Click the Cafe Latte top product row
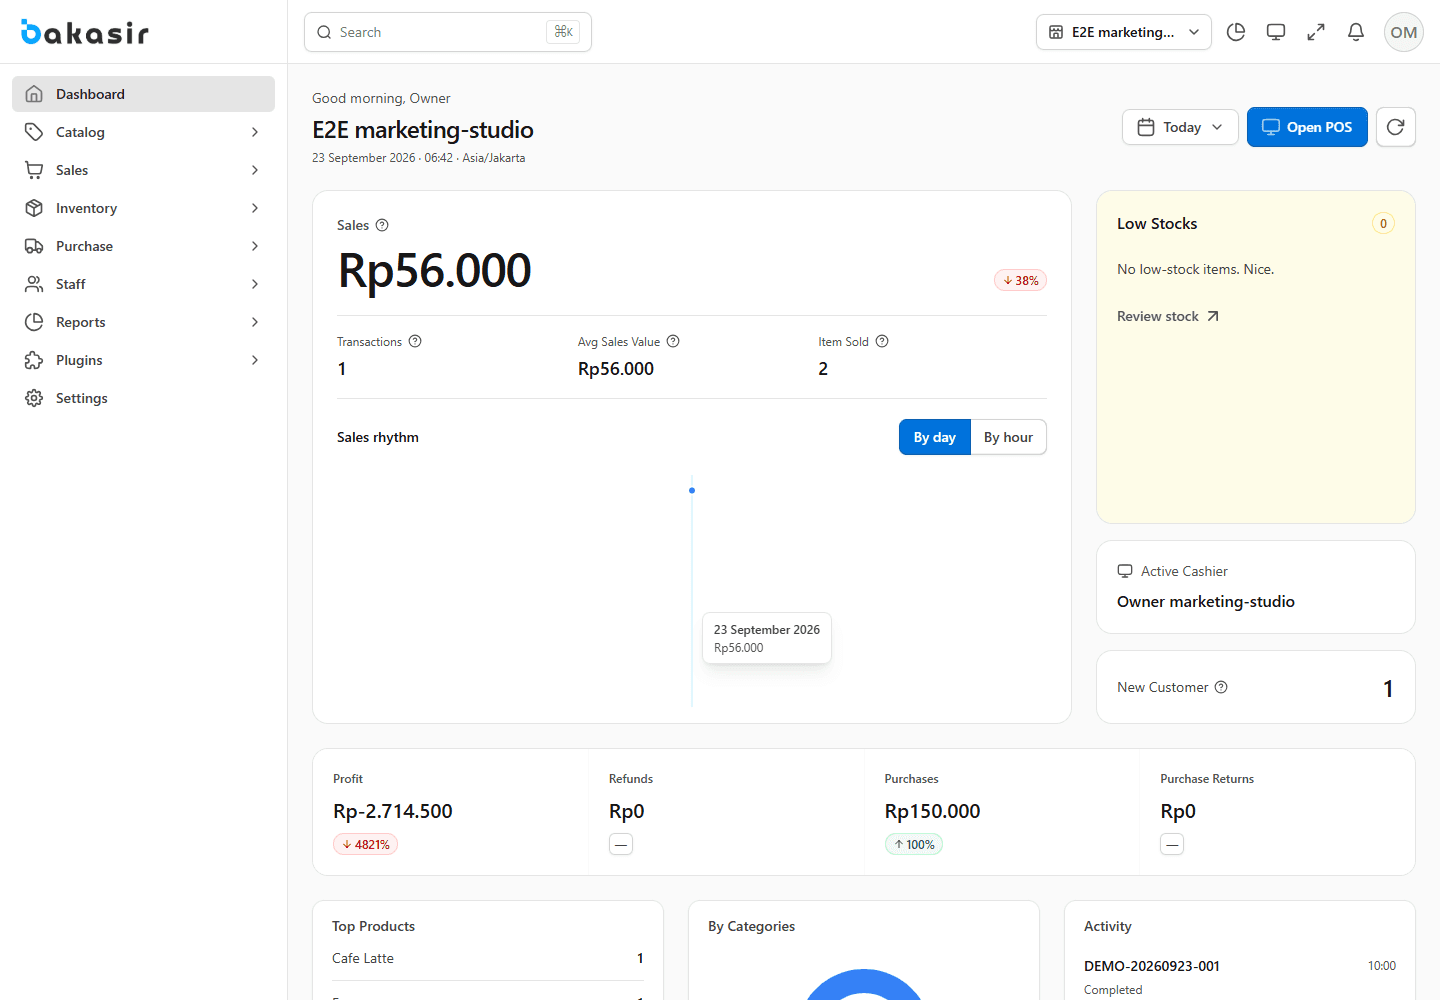The width and height of the screenshot is (1440, 1000). 487,958
